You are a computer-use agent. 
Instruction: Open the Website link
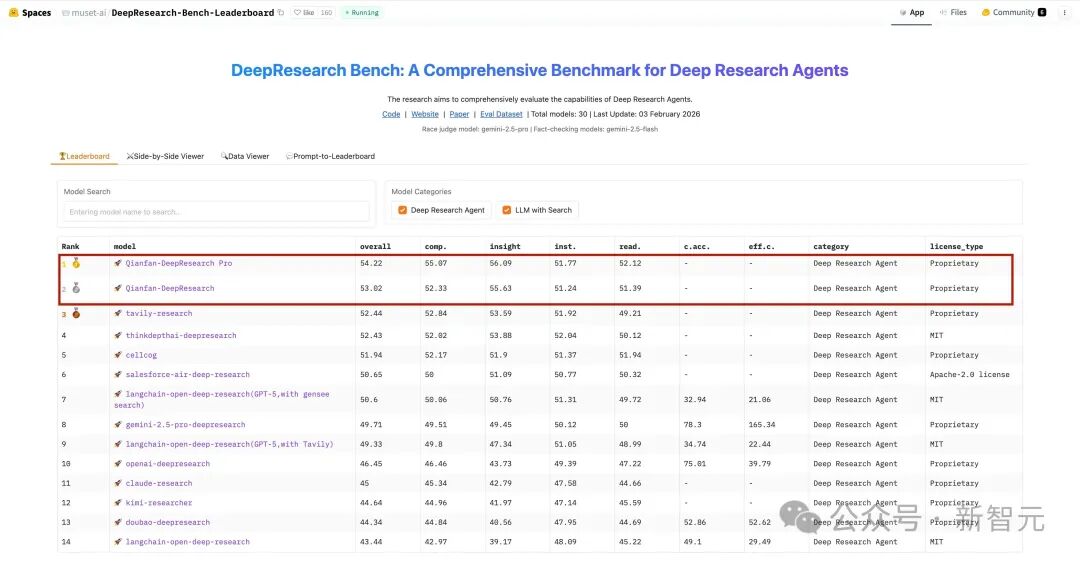click(425, 114)
